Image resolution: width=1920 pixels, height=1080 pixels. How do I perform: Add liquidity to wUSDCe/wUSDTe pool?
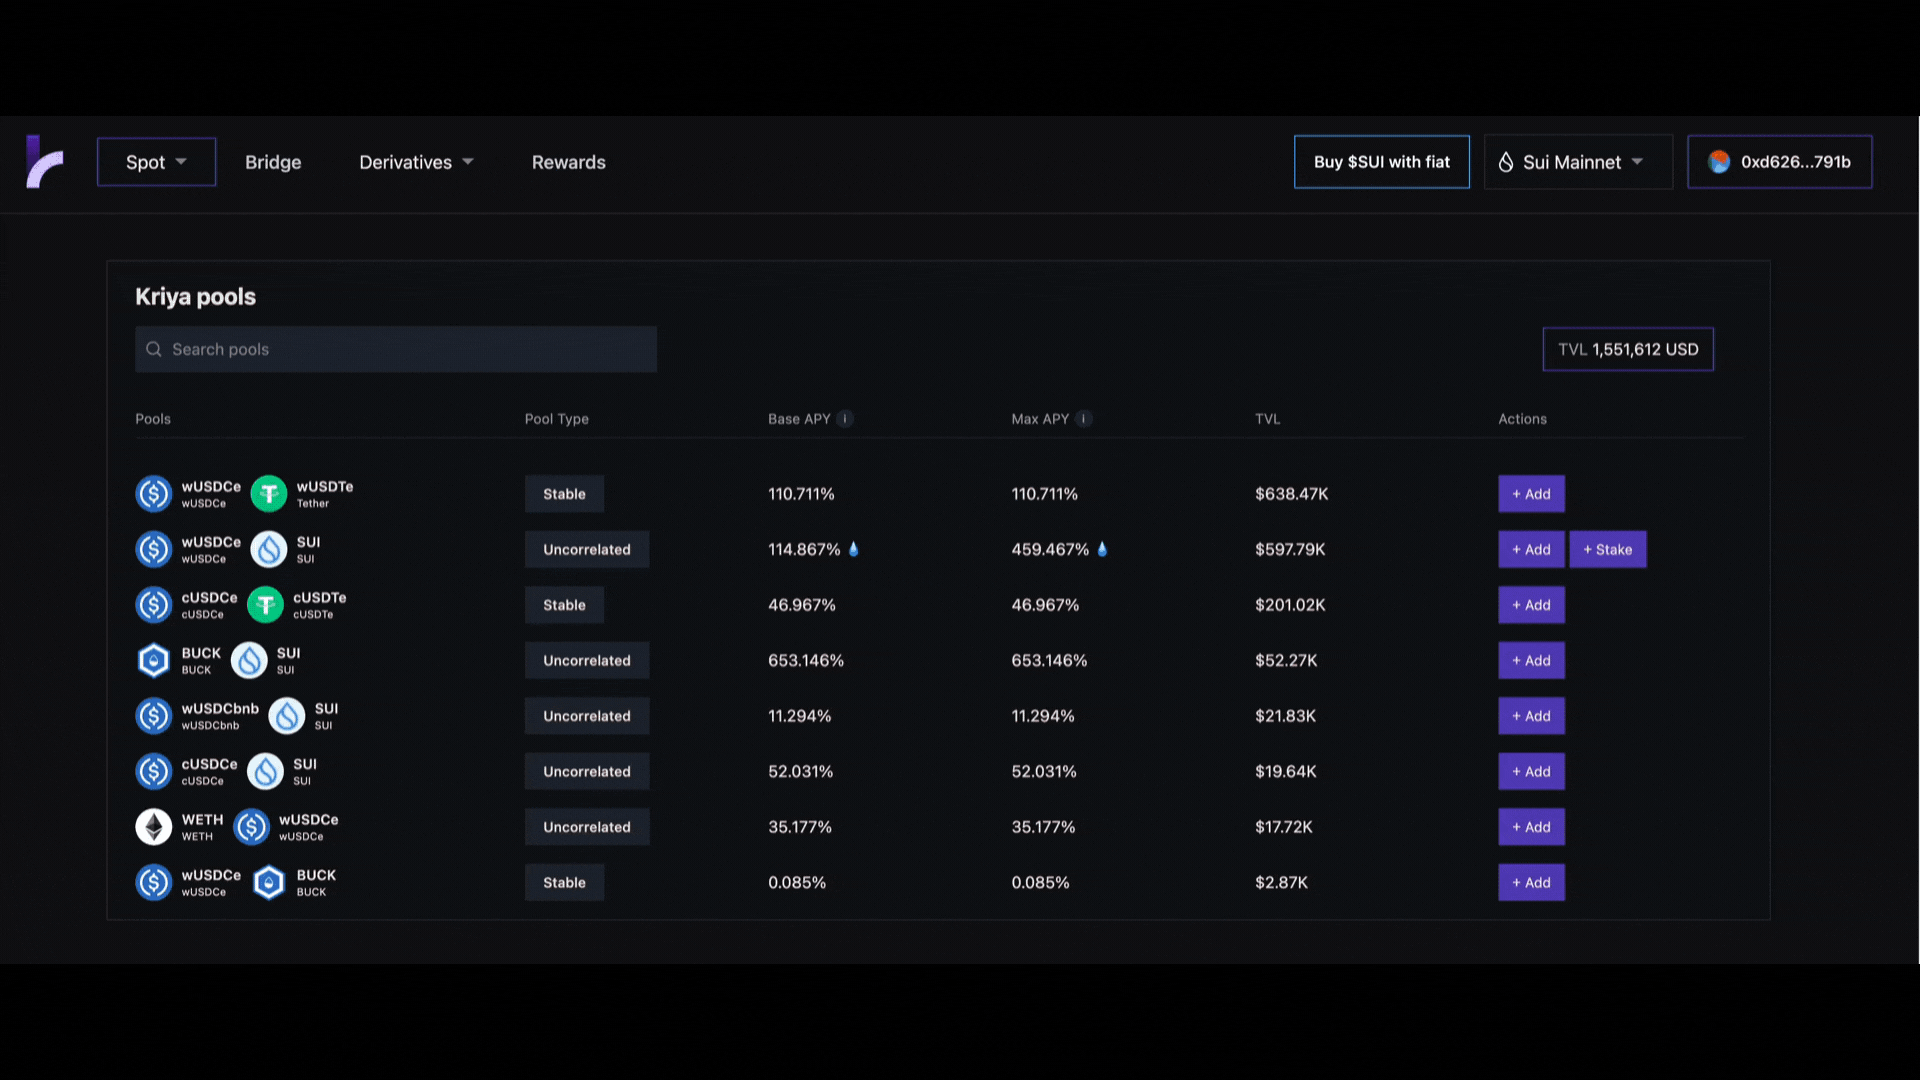(x=1531, y=494)
